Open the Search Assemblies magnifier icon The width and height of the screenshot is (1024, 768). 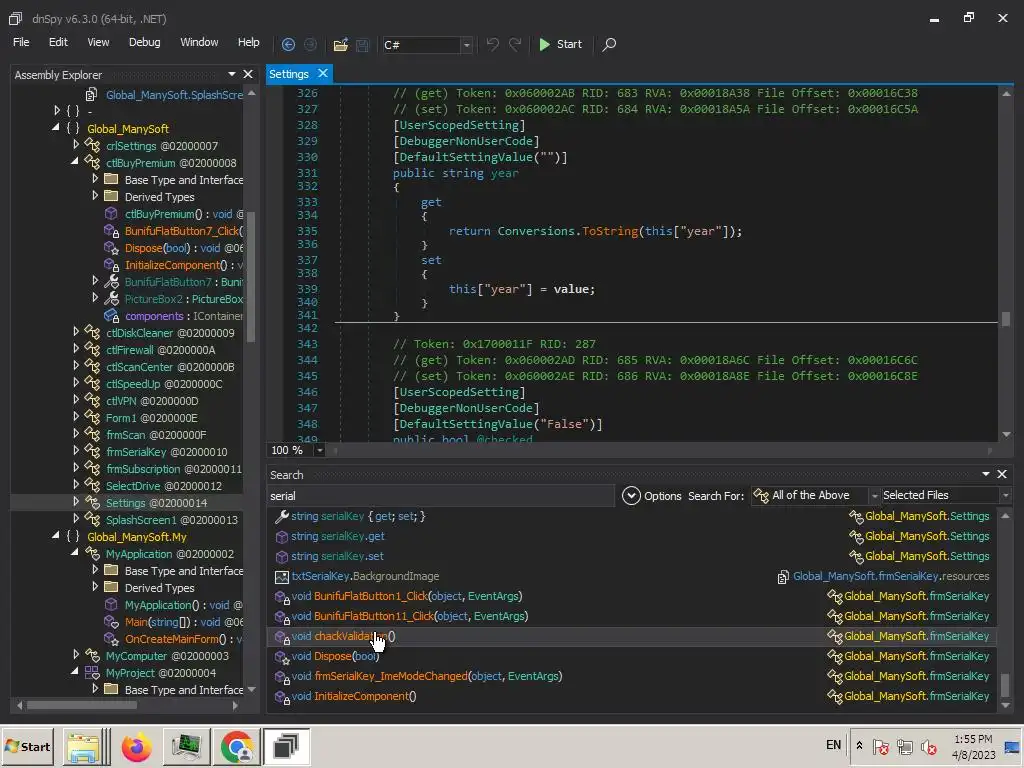609,44
